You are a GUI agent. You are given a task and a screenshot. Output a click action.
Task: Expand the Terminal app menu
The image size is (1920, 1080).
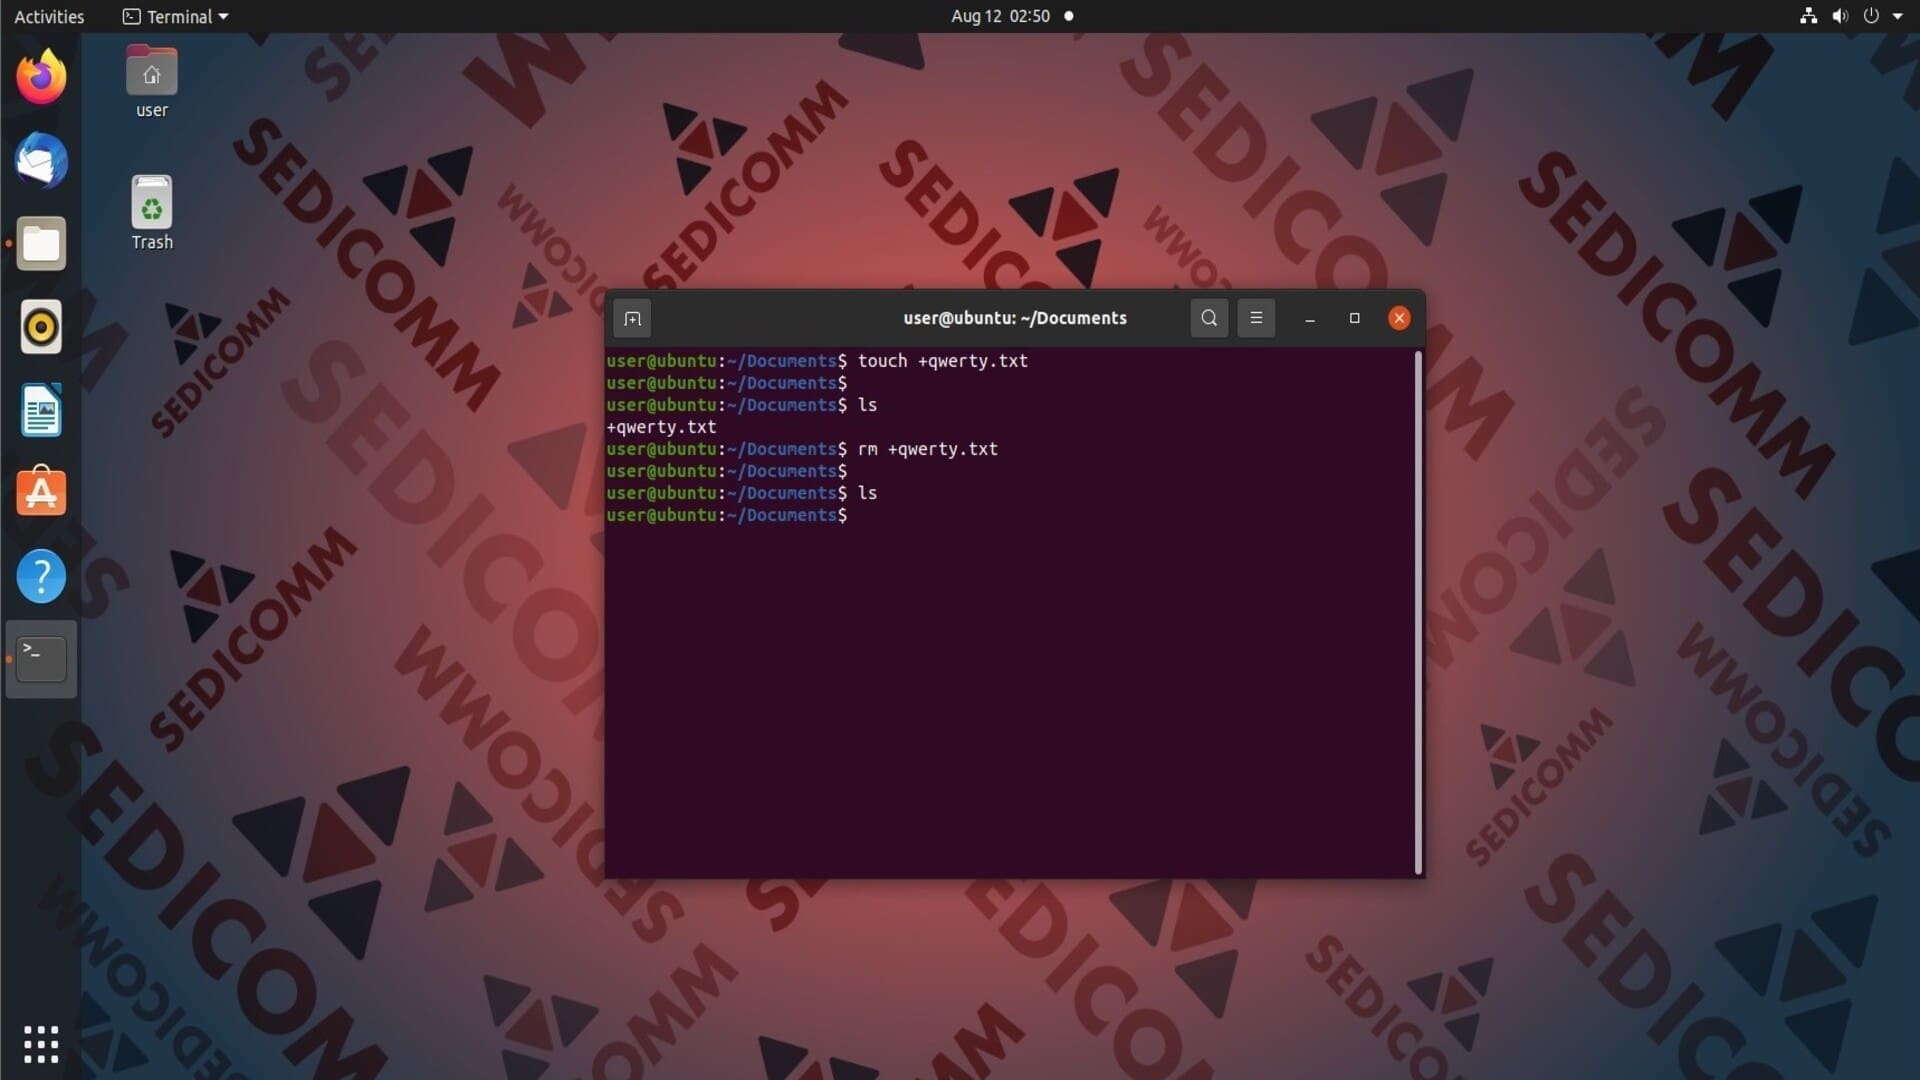coord(176,16)
